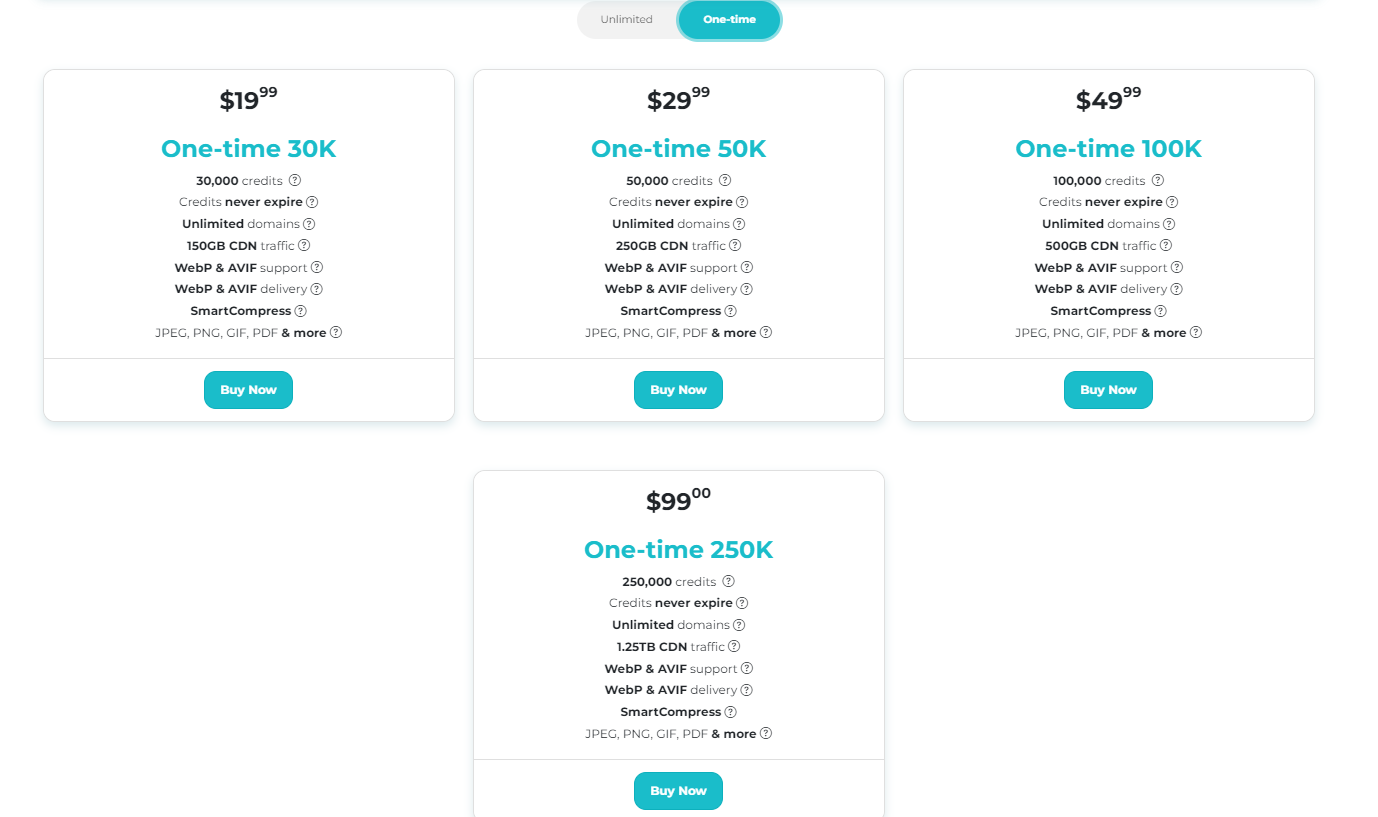The height and width of the screenshot is (817, 1378).
Task: Click the One-time 100K plan title
Action: point(1108,149)
